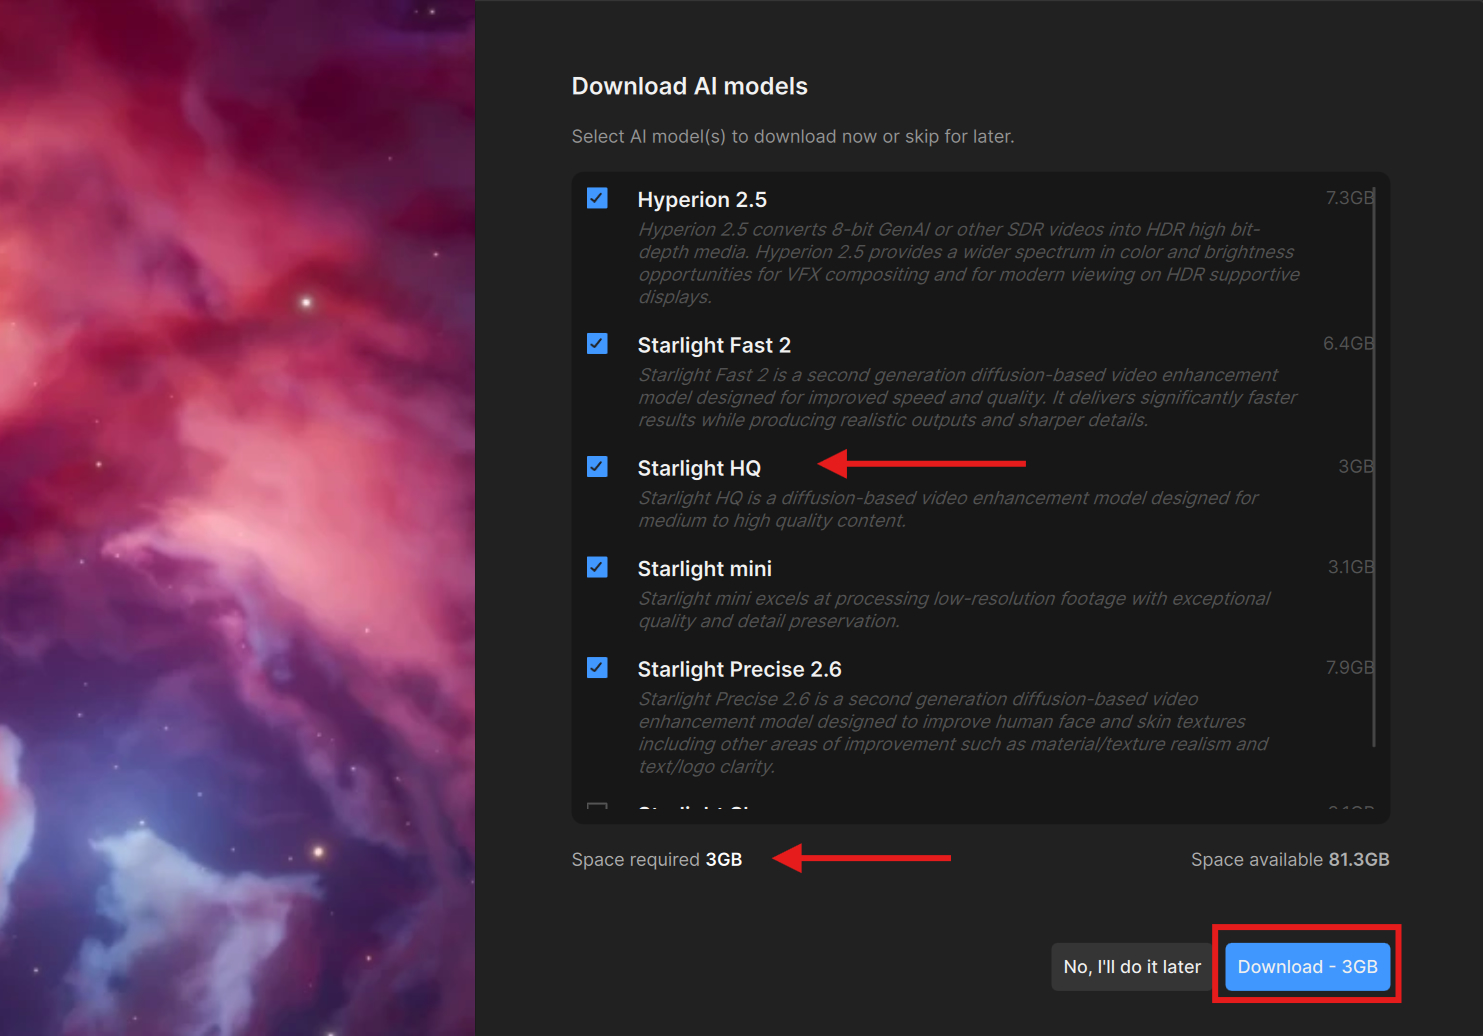Click the Download - 3GB button
1483x1036 pixels.
(x=1307, y=966)
